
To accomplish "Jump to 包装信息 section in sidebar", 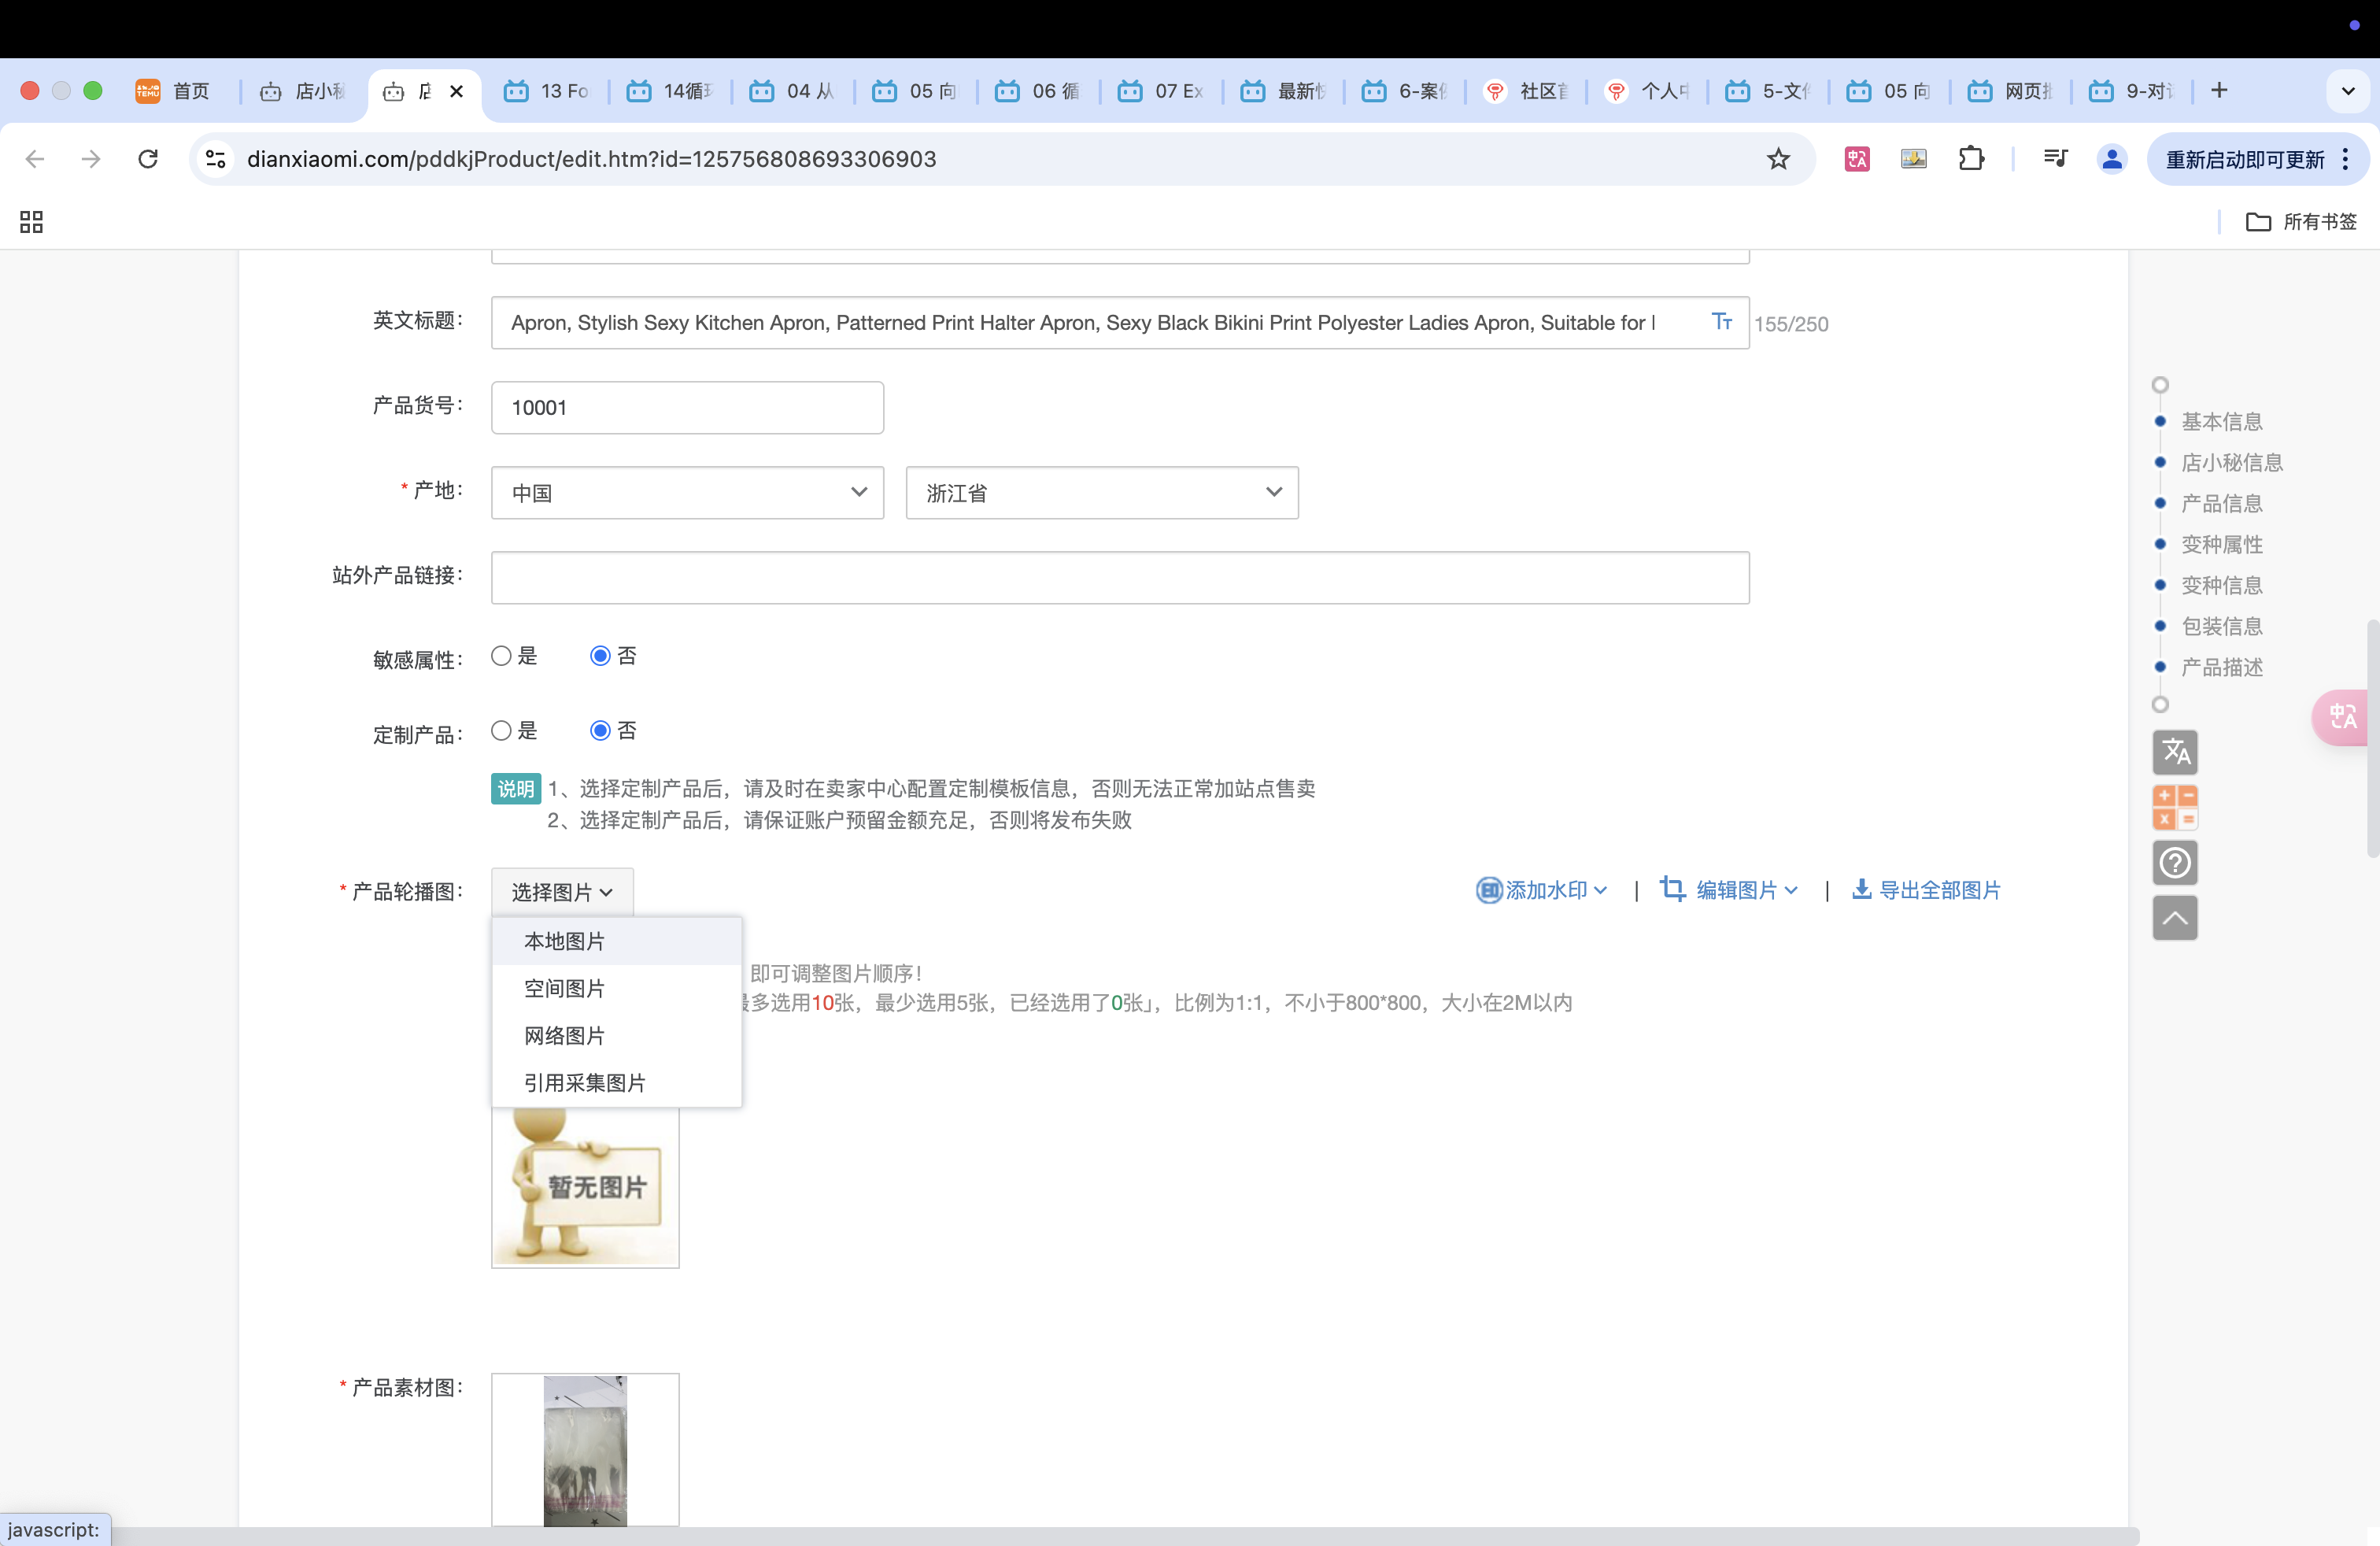I will click(x=2221, y=626).
